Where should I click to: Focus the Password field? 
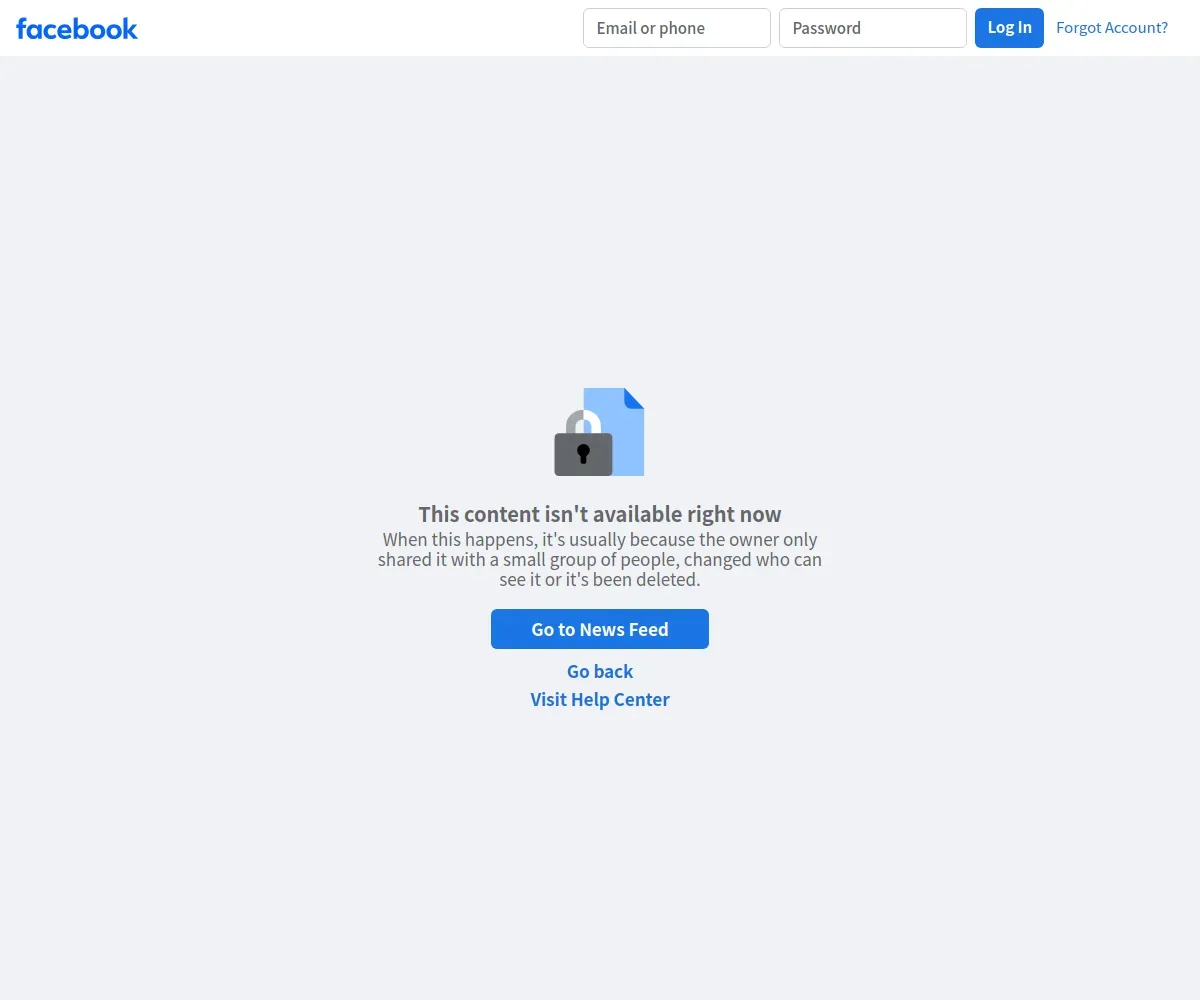click(x=873, y=28)
